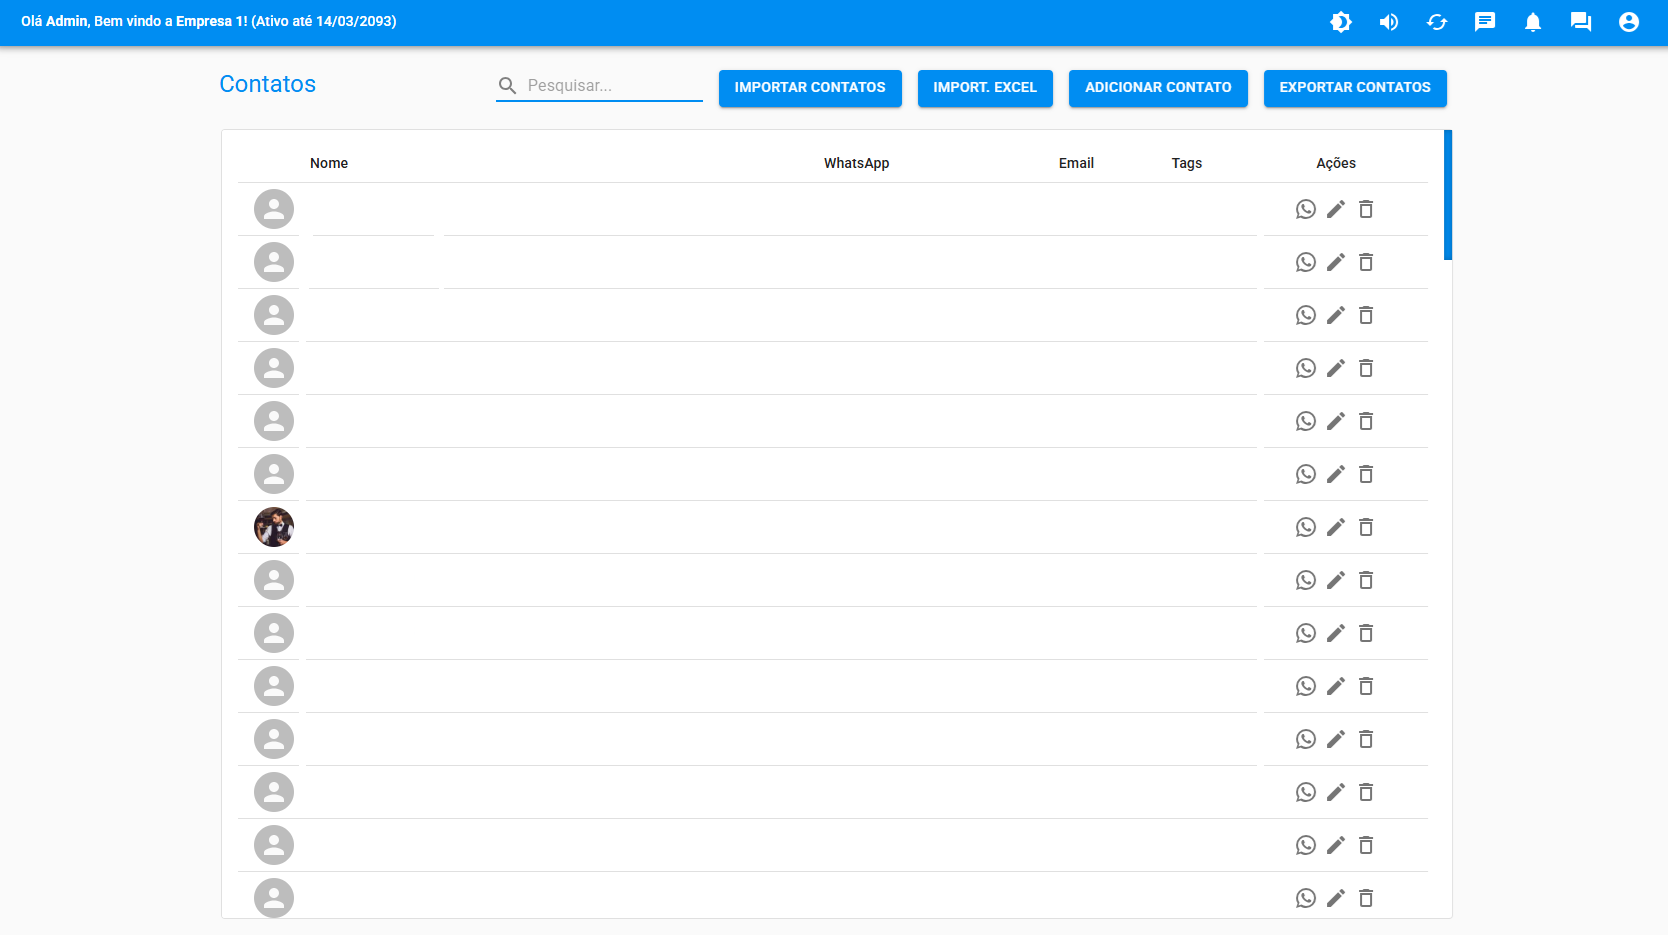
Task: Click the Import. Excel button
Action: (x=985, y=88)
